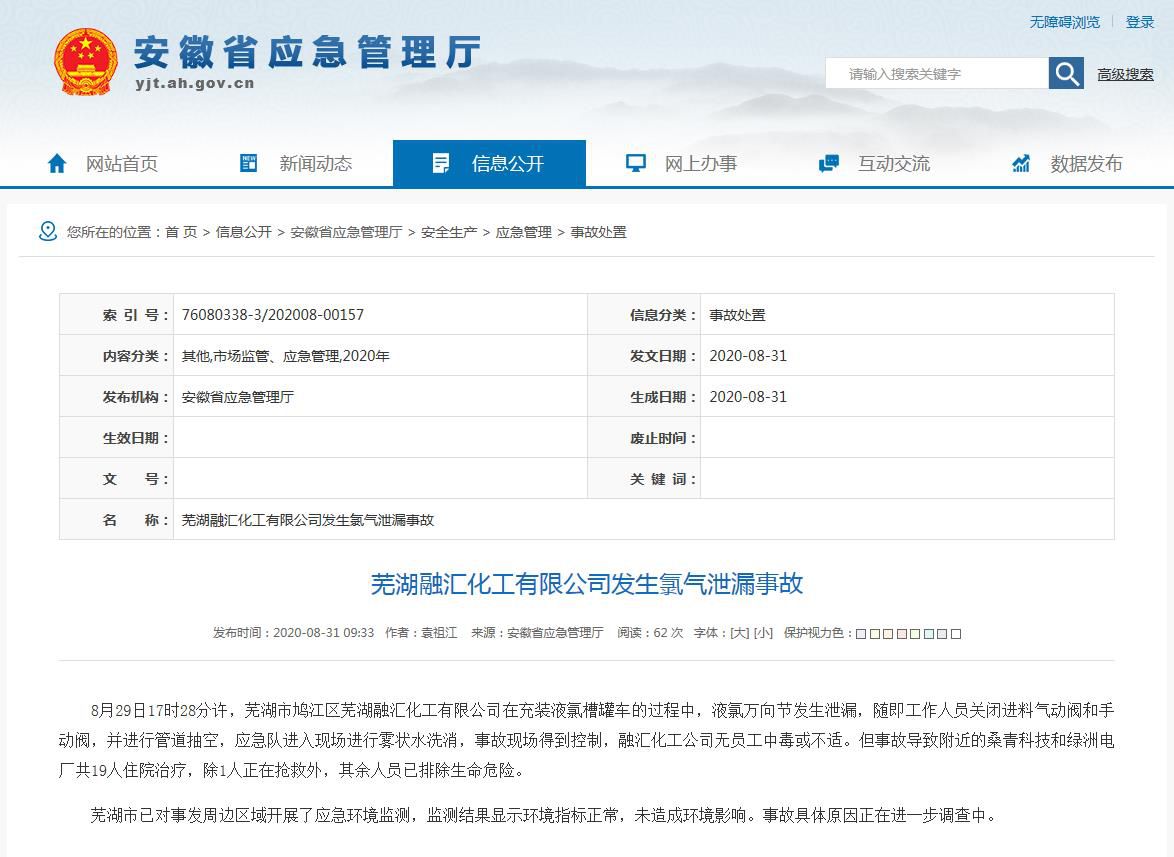Screen dimensions: 1174x857
Task: Click the news icon beside 新闻动态
Action: click(249, 163)
